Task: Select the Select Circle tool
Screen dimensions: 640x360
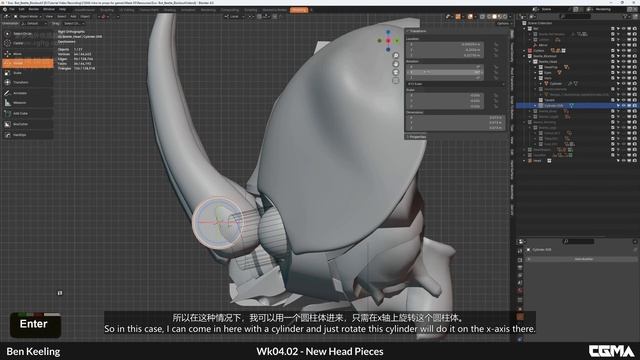Action: pos(28,34)
